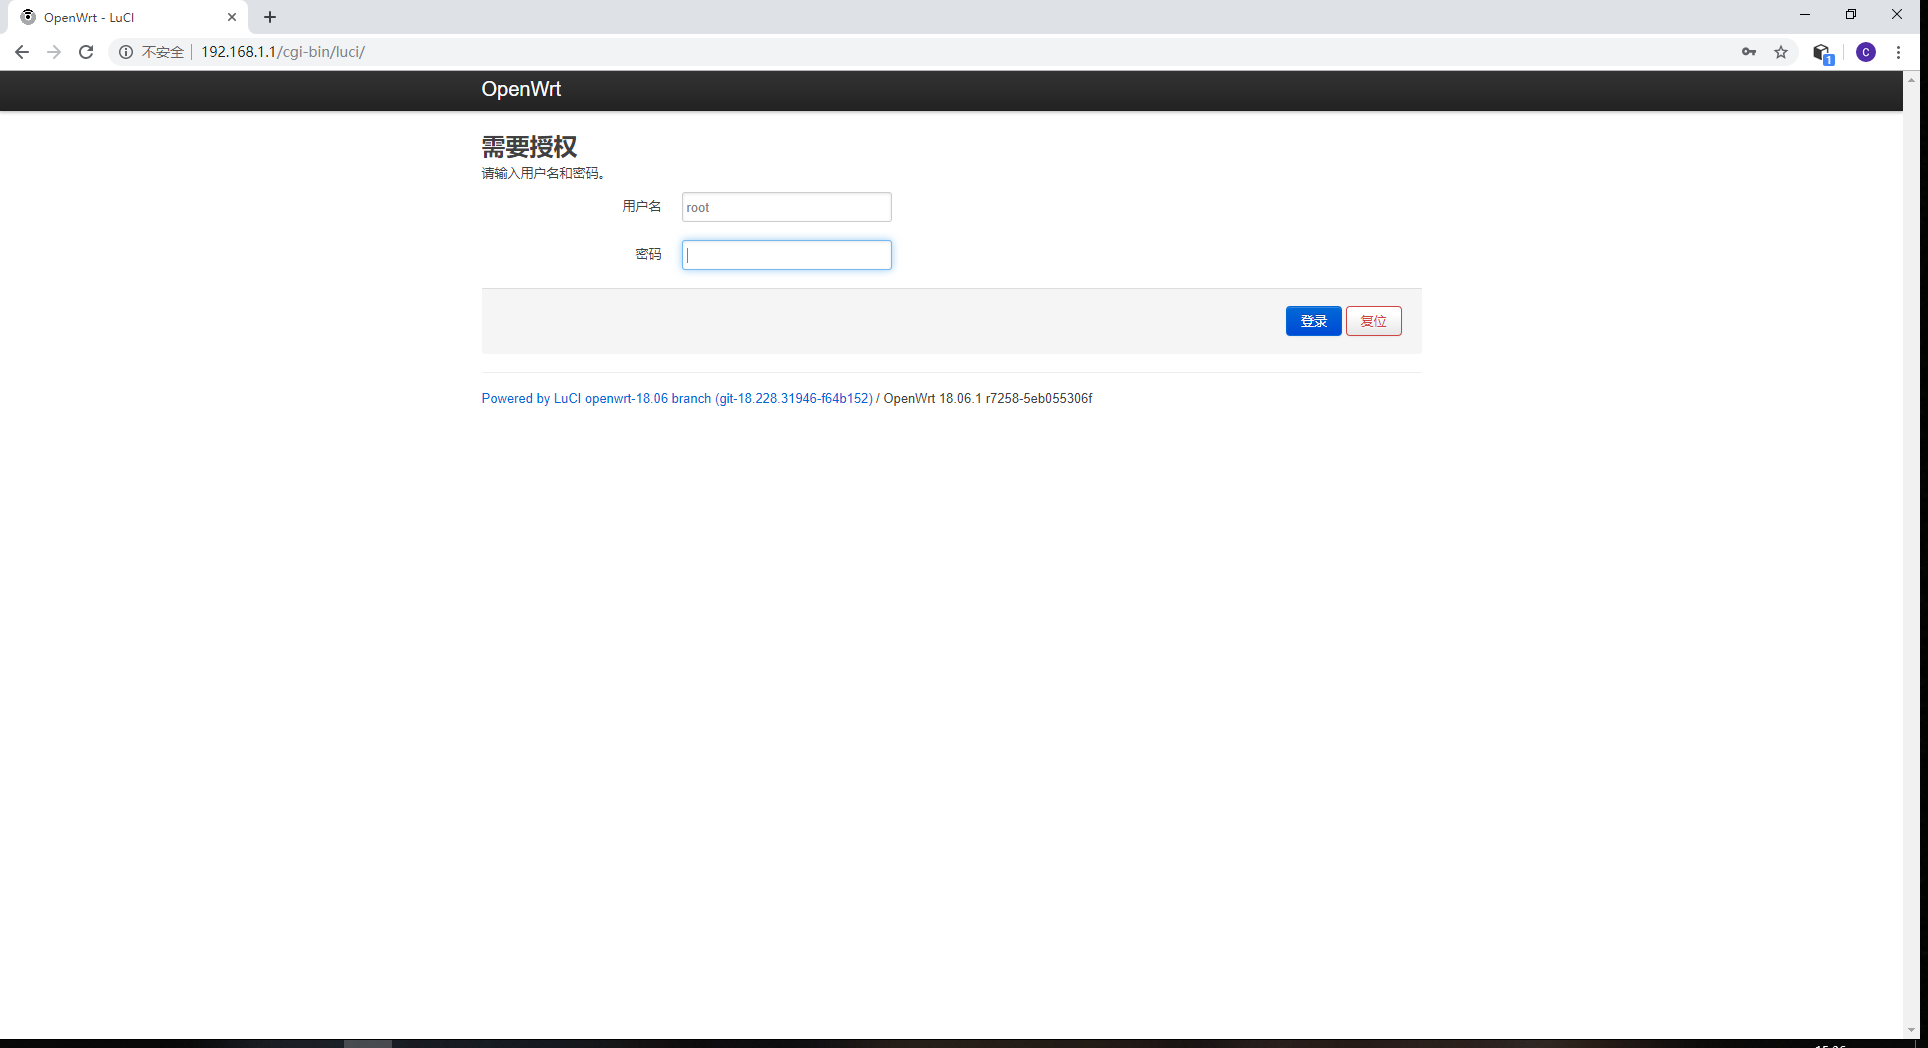Reload the page with the refresh icon

86,52
